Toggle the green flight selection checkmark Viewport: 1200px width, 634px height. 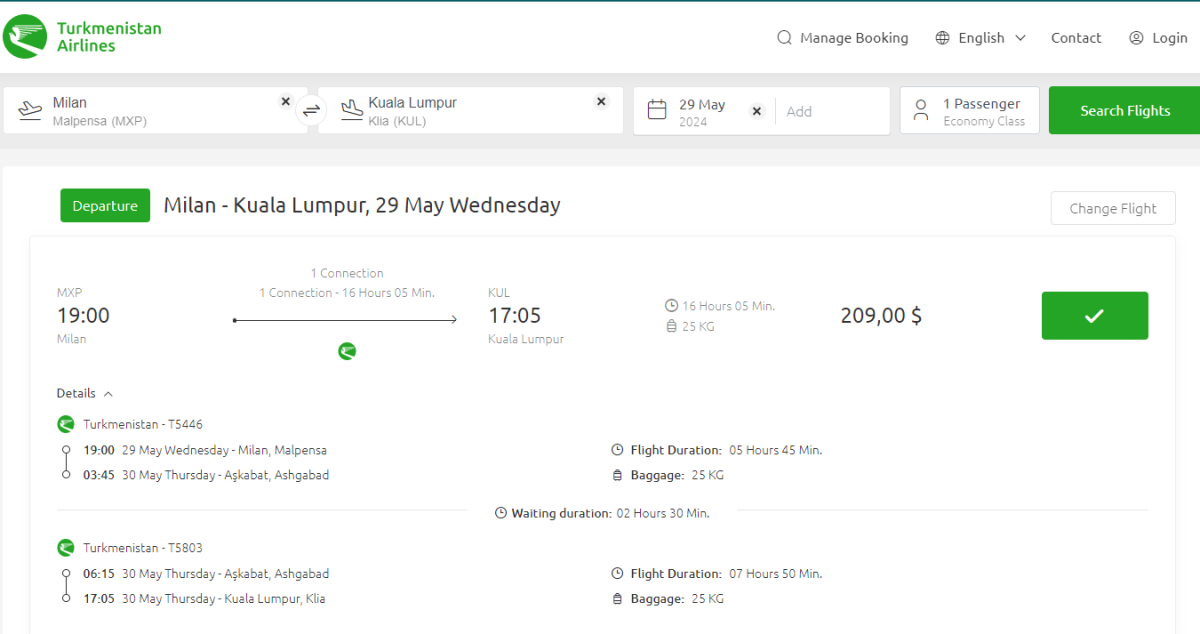click(1094, 316)
